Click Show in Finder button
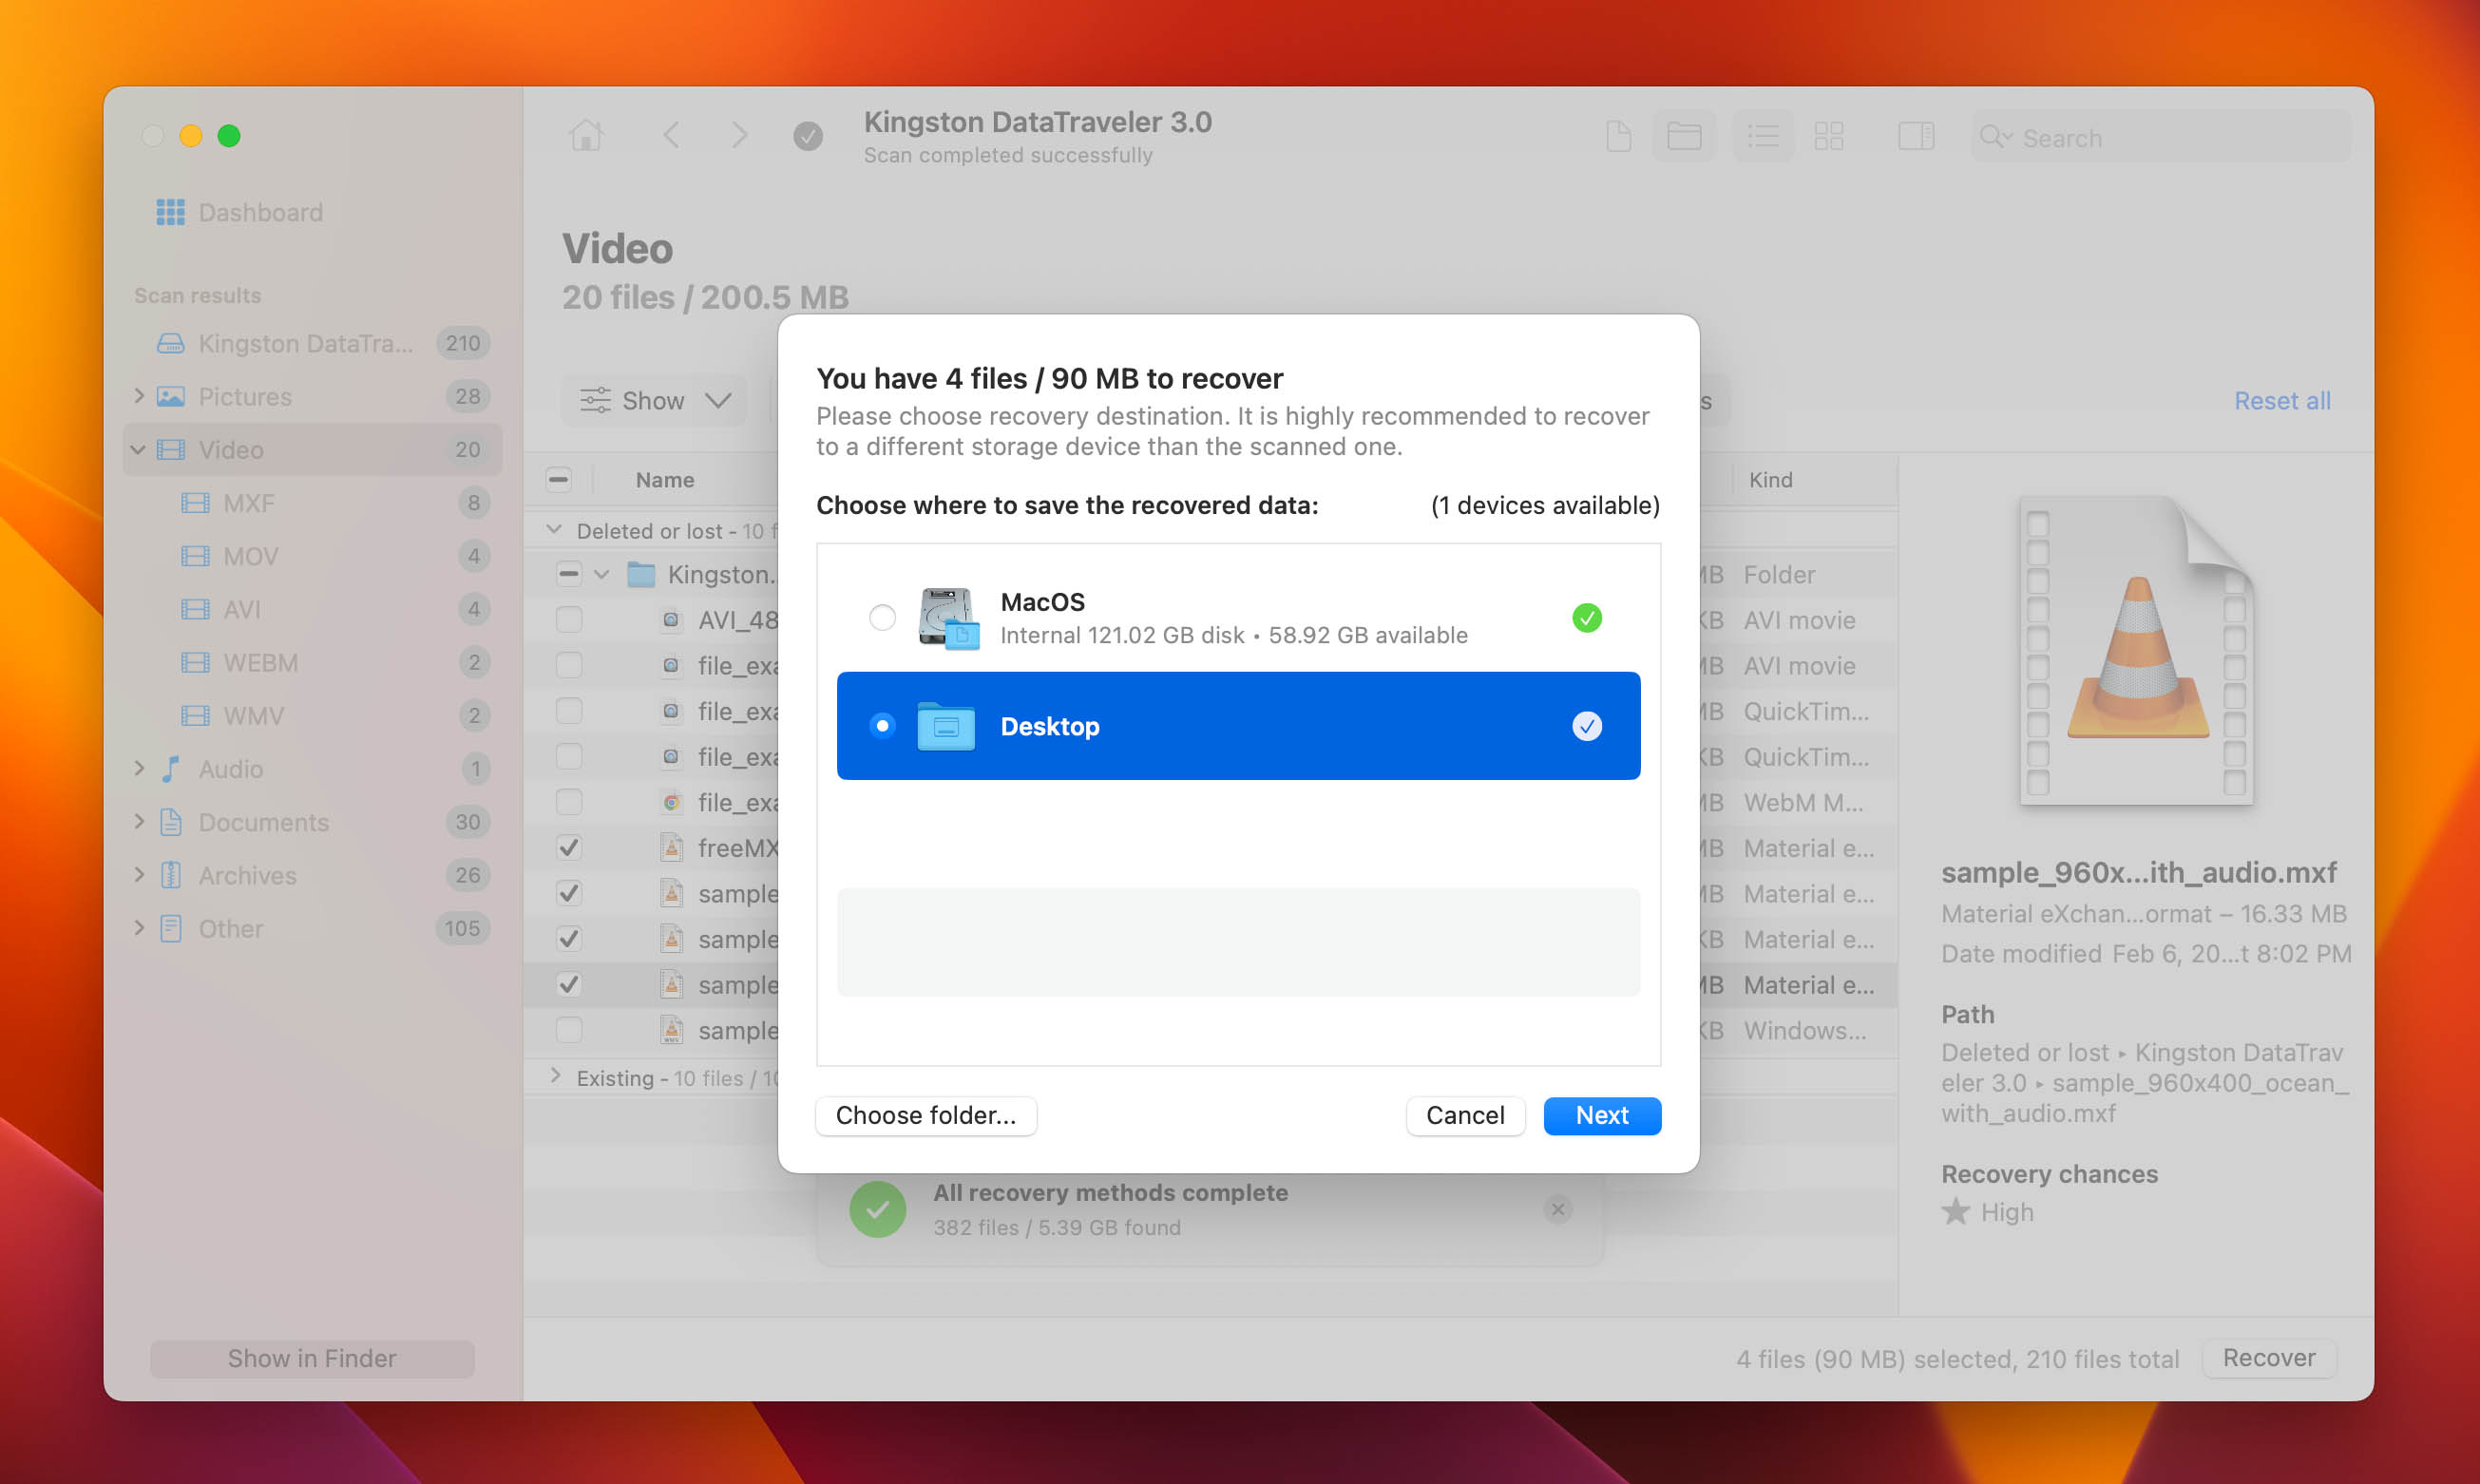This screenshot has height=1484, width=2480. 312,1358
